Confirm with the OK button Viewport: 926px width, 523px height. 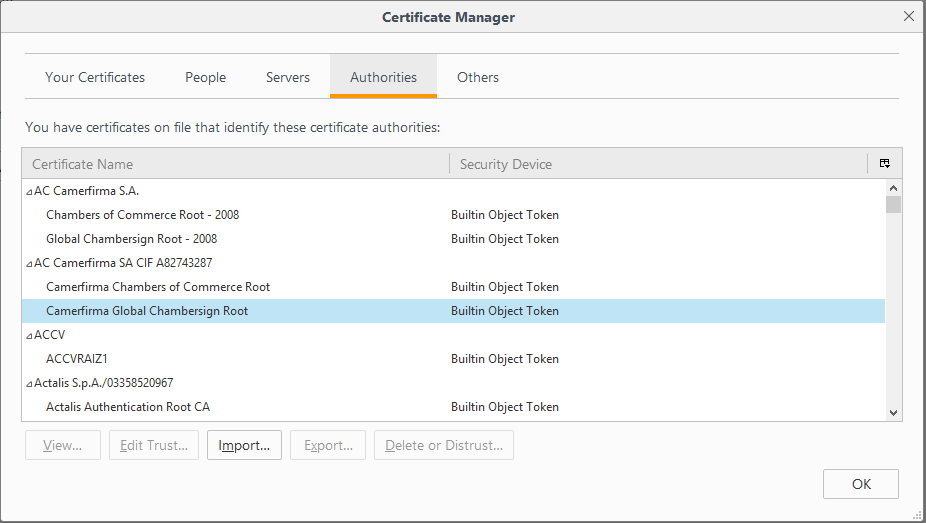click(x=861, y=484)
